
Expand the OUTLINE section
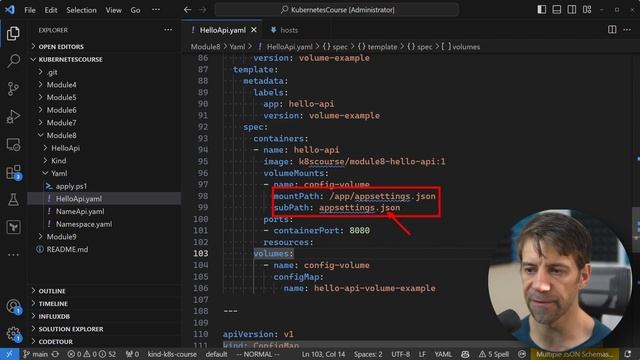104,291
